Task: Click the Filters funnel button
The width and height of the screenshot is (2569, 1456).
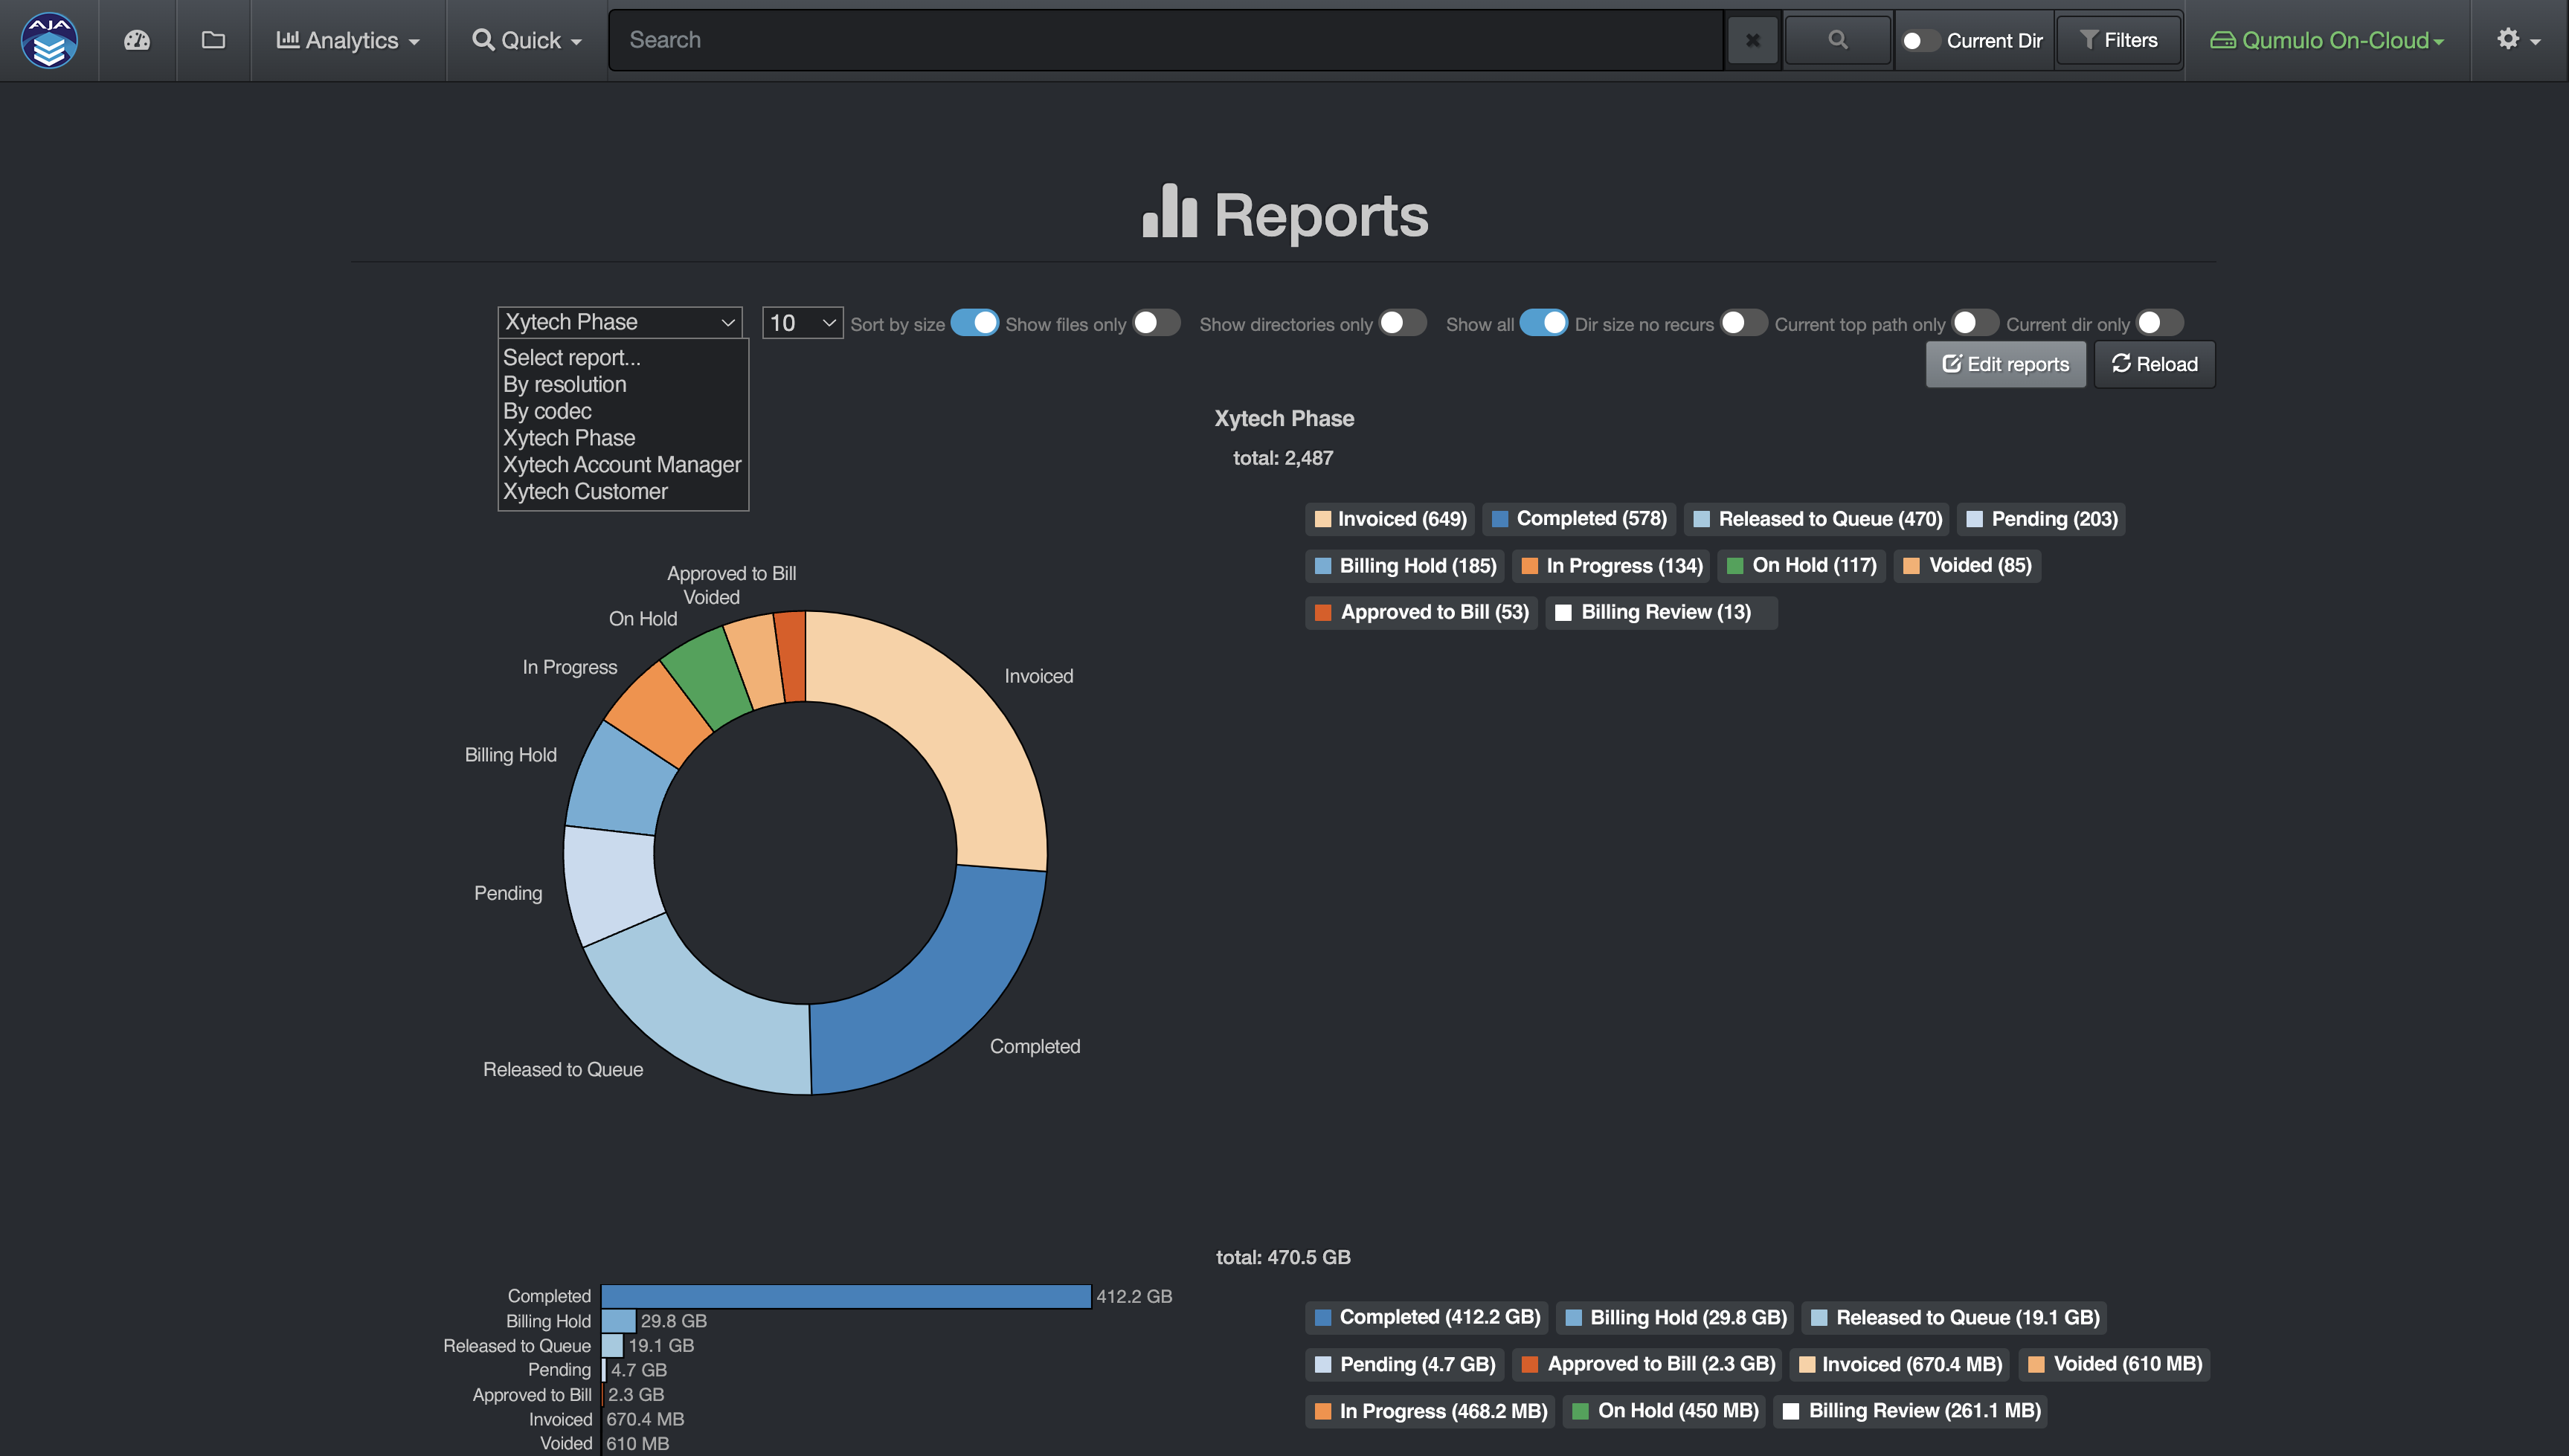Action: pyautogui.click(x=2118, y=40)
